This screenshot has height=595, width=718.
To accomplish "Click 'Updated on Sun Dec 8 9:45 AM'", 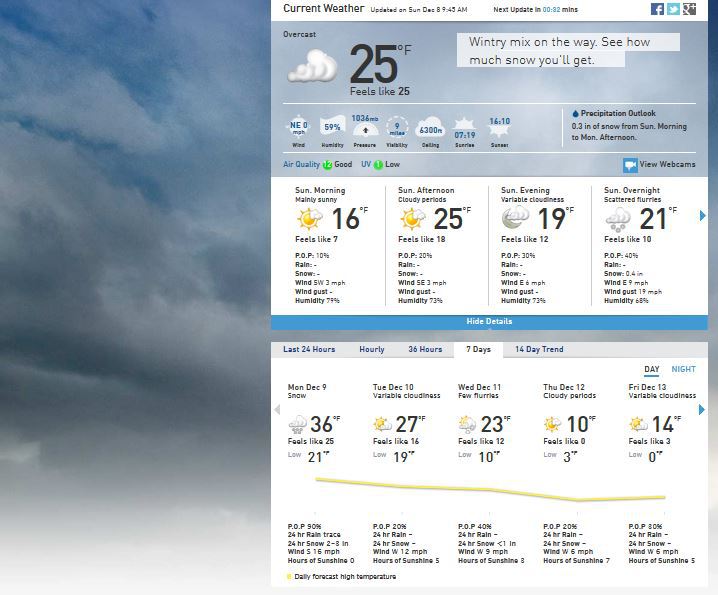I will (419, 10).
